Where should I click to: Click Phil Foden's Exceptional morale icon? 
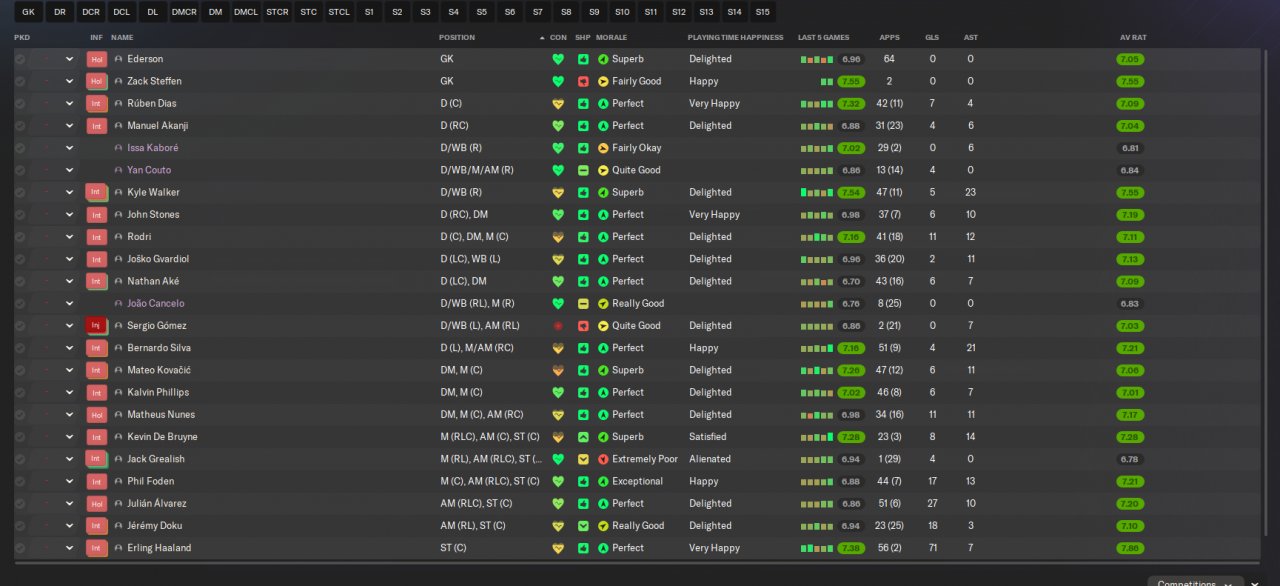[x=603, y=481]
